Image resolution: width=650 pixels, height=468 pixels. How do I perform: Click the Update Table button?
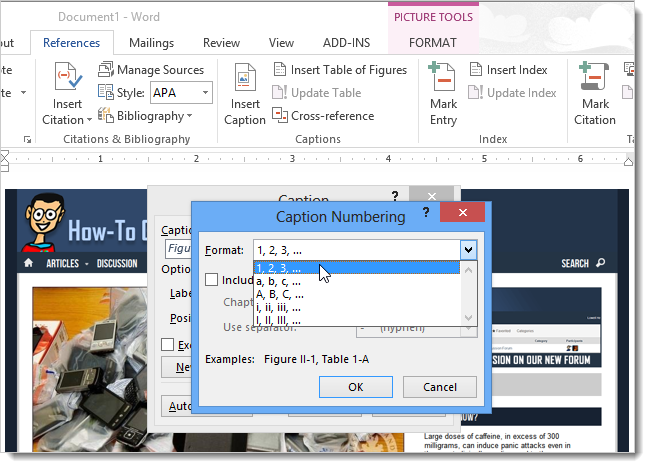pos(317,93)
